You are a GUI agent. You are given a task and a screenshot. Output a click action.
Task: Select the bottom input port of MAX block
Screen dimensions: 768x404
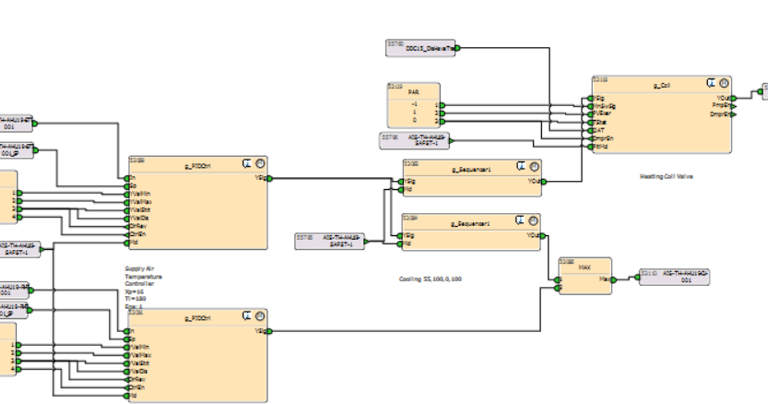coord(557,288)
